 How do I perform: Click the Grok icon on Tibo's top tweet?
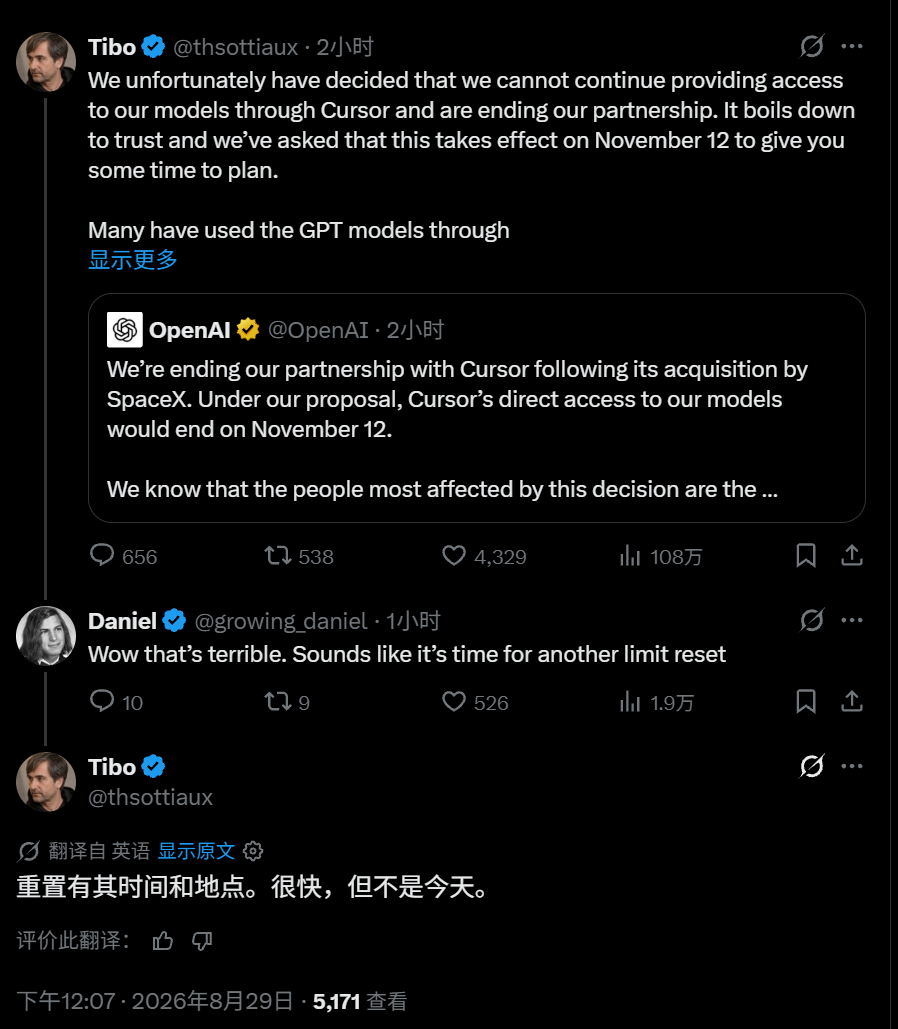(812, 46)
